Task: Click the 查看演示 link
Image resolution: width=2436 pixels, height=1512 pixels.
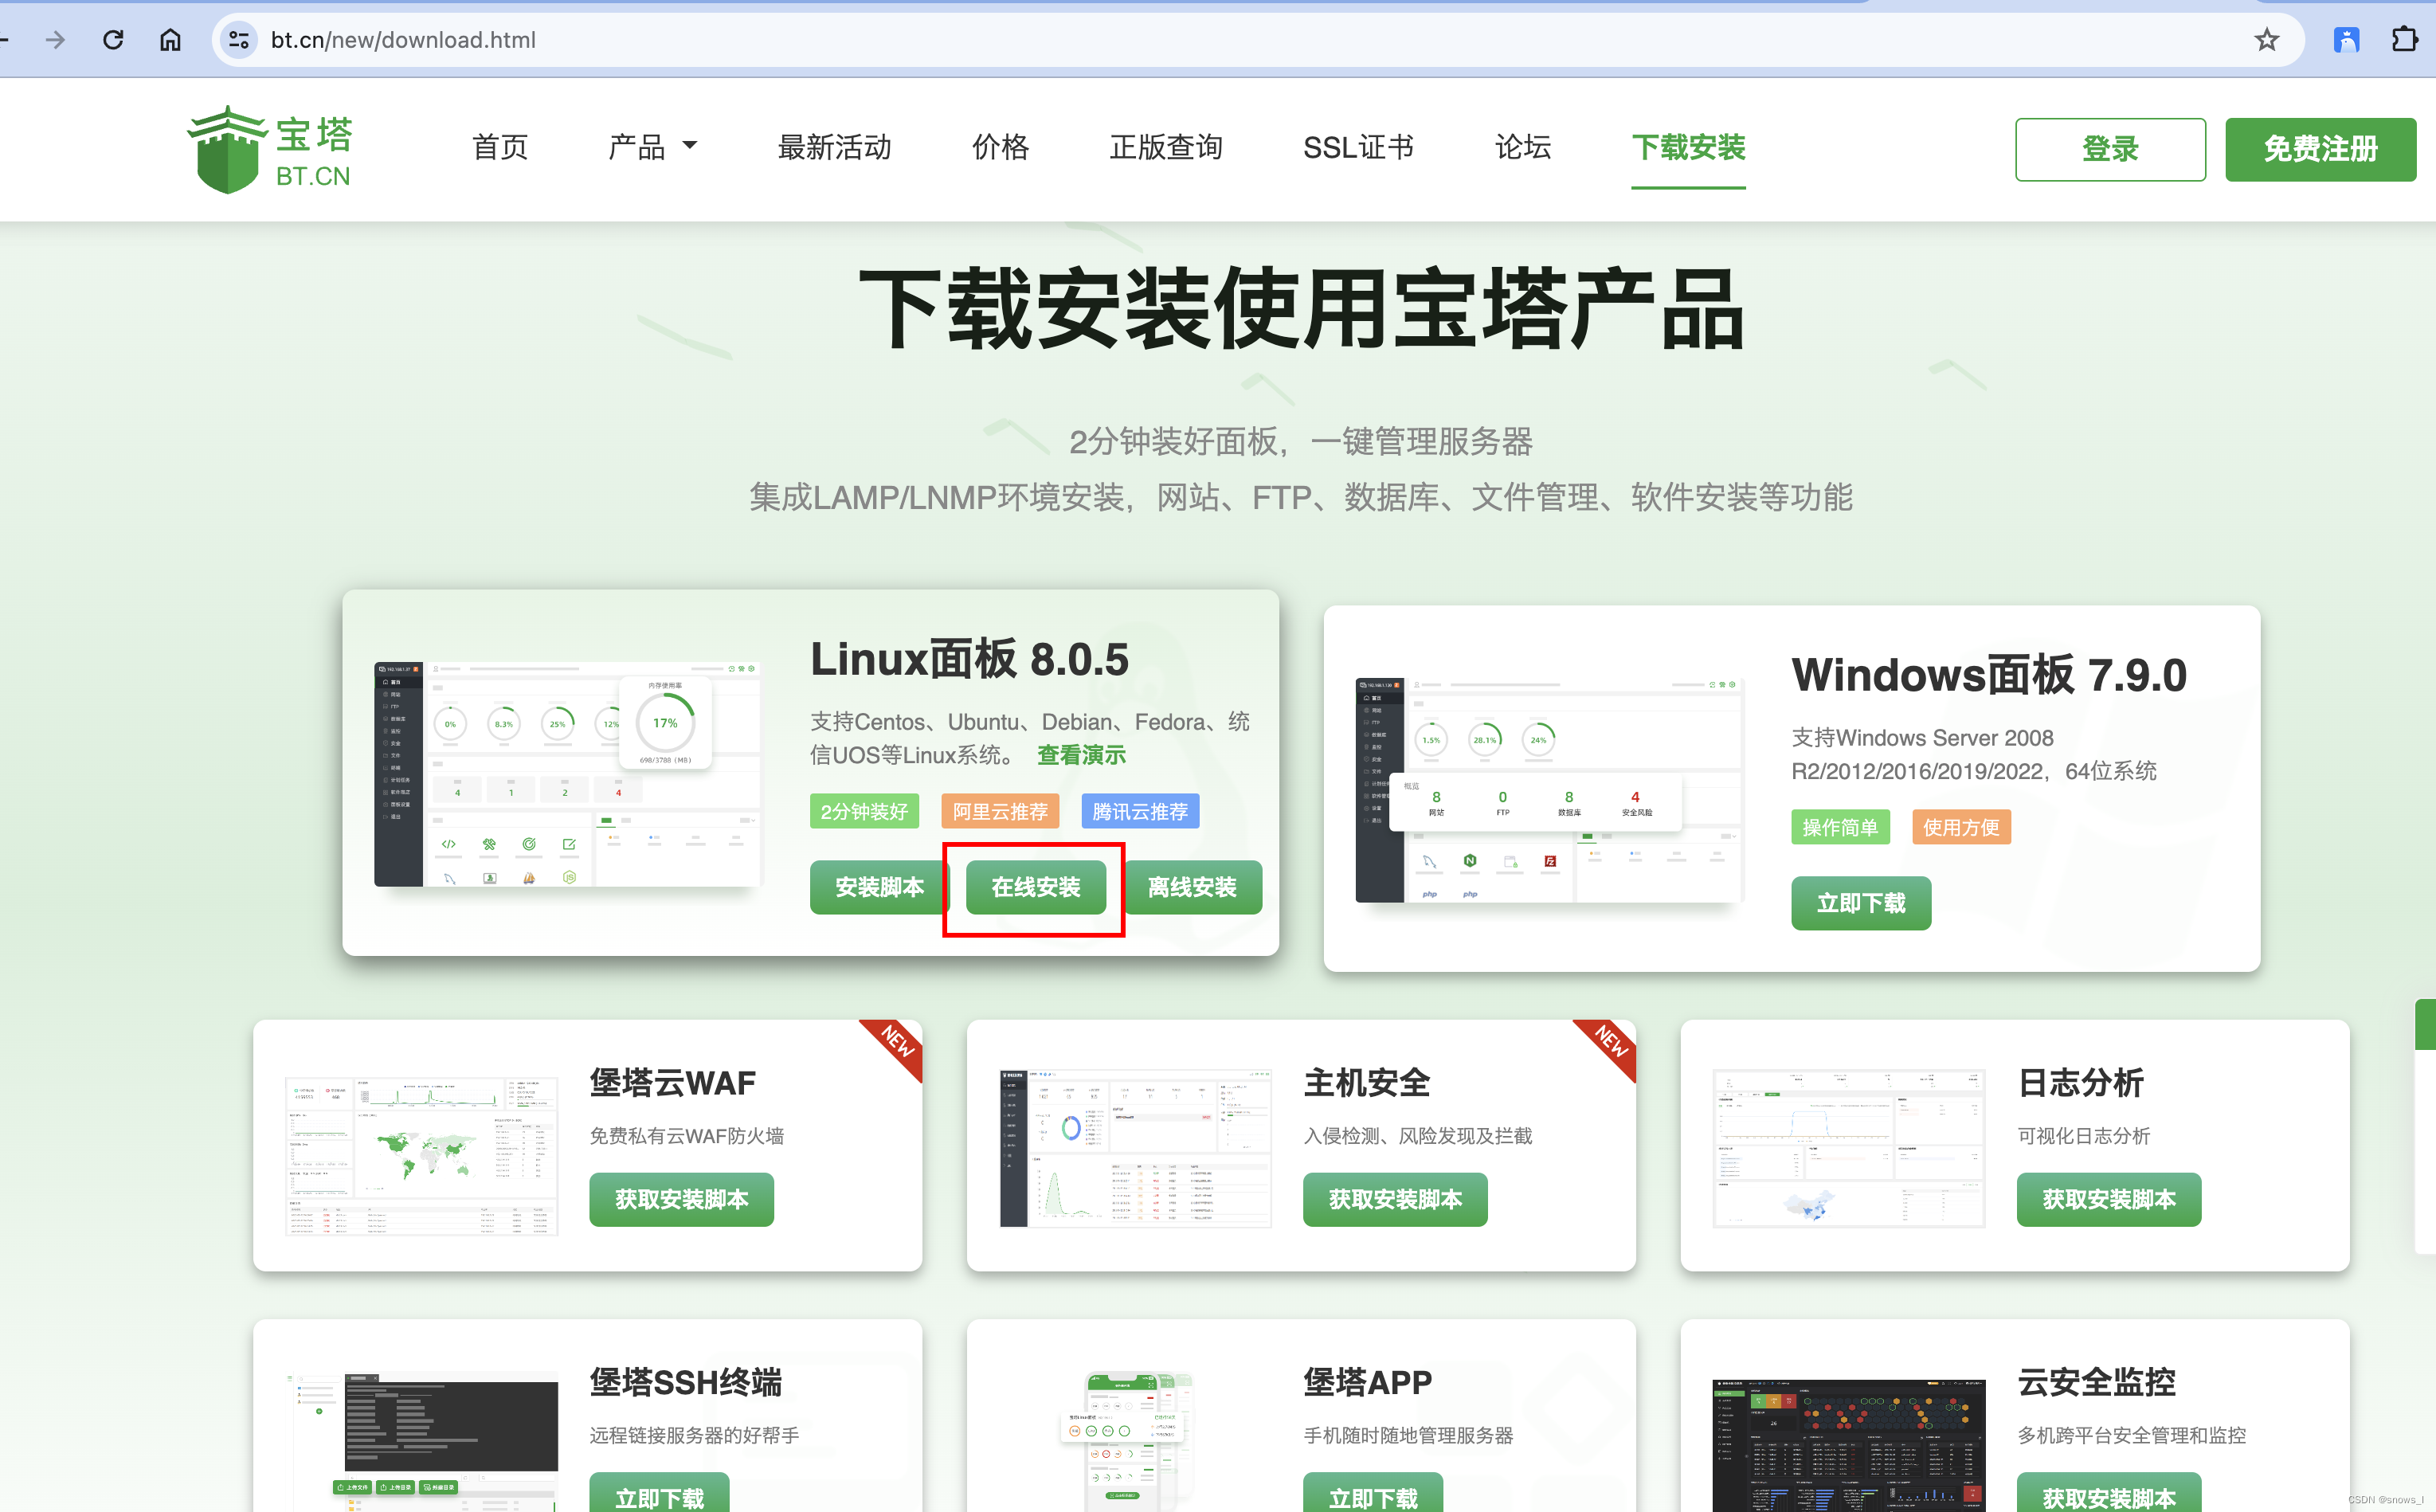Action: pyautogui.click(x=1081, y=755)
